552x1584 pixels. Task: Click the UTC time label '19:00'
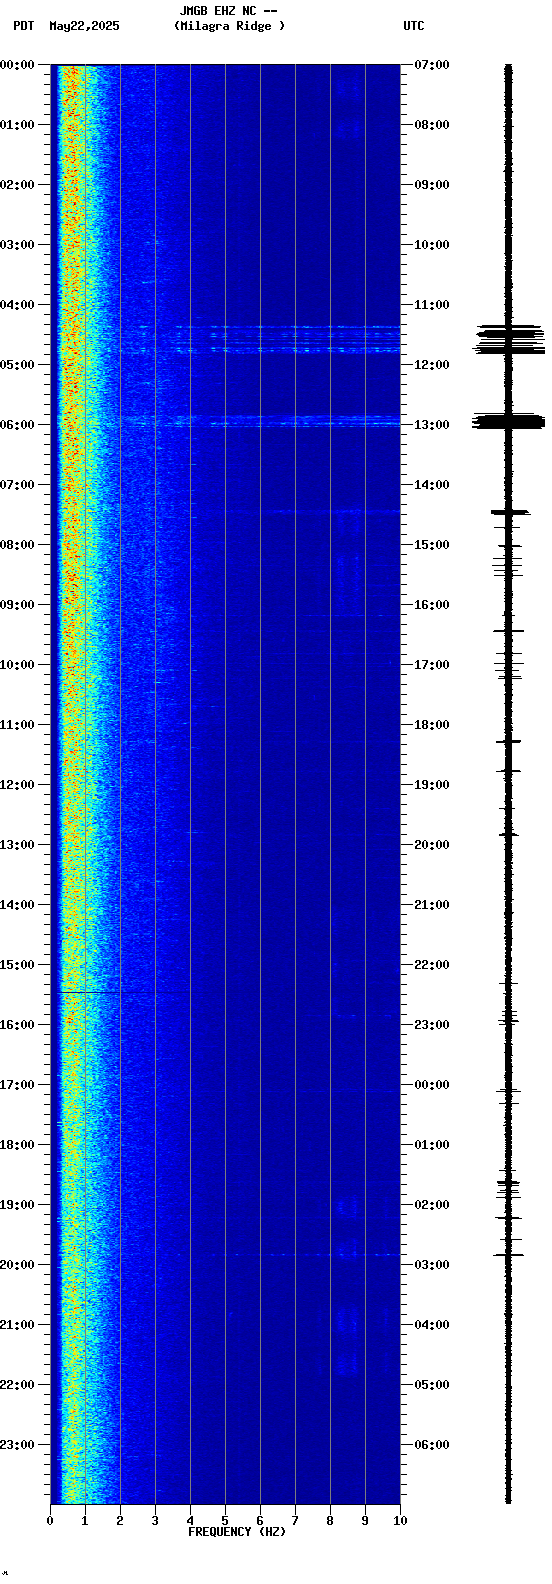click(x=432, y=785)
